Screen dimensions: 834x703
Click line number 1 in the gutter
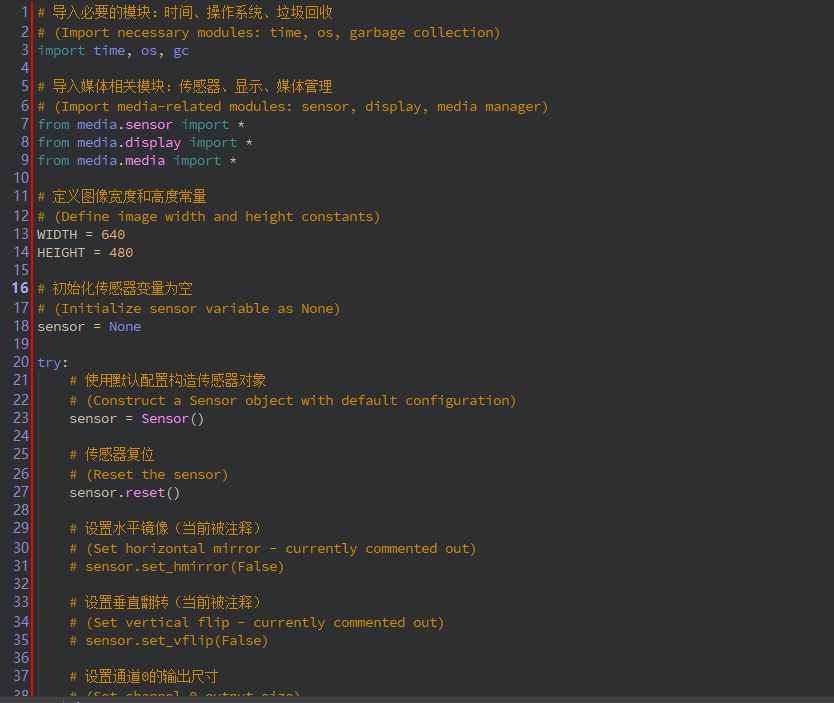(x=24, y=13)
